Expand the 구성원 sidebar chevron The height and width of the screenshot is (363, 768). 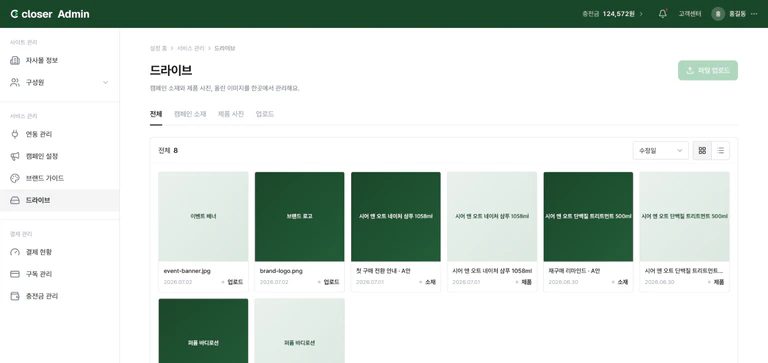[105, 82]
